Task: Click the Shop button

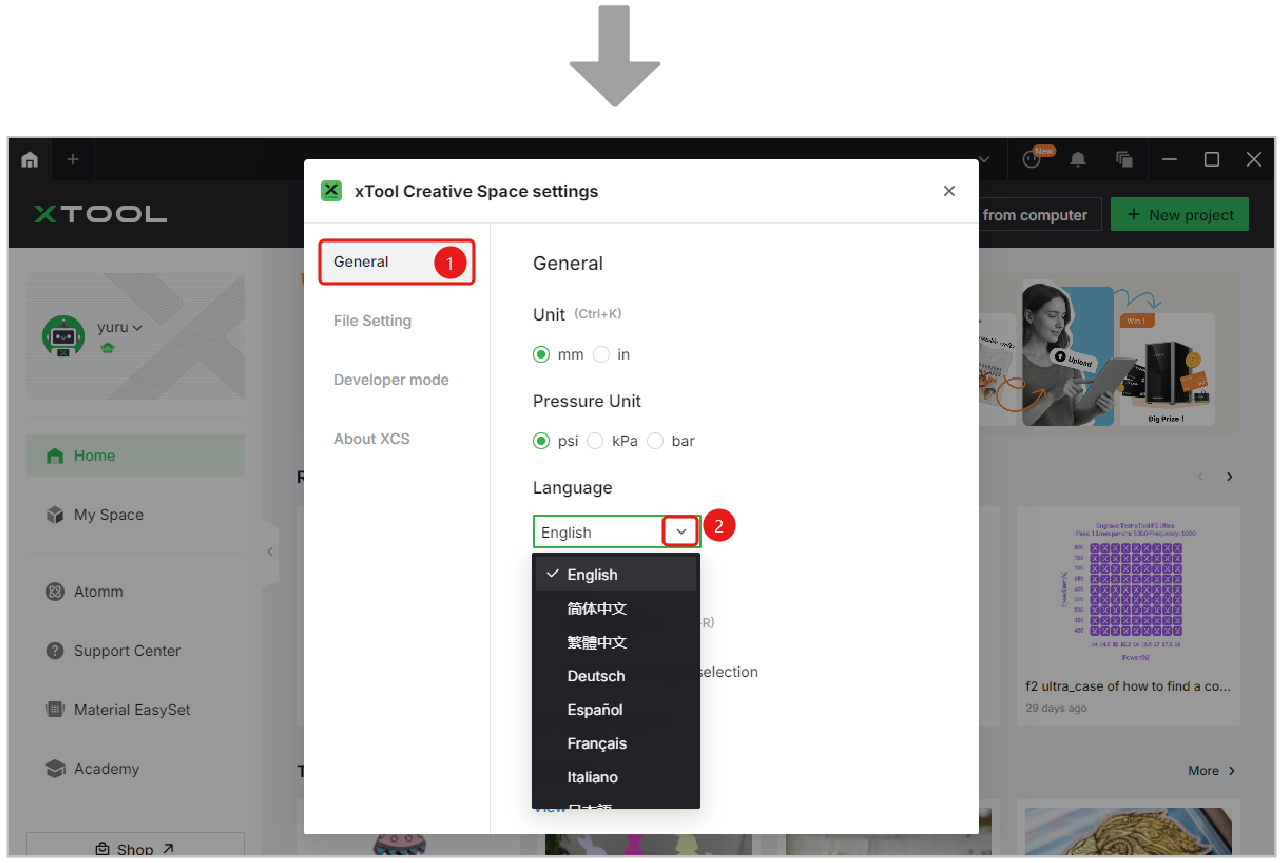Action: point(135,848)
